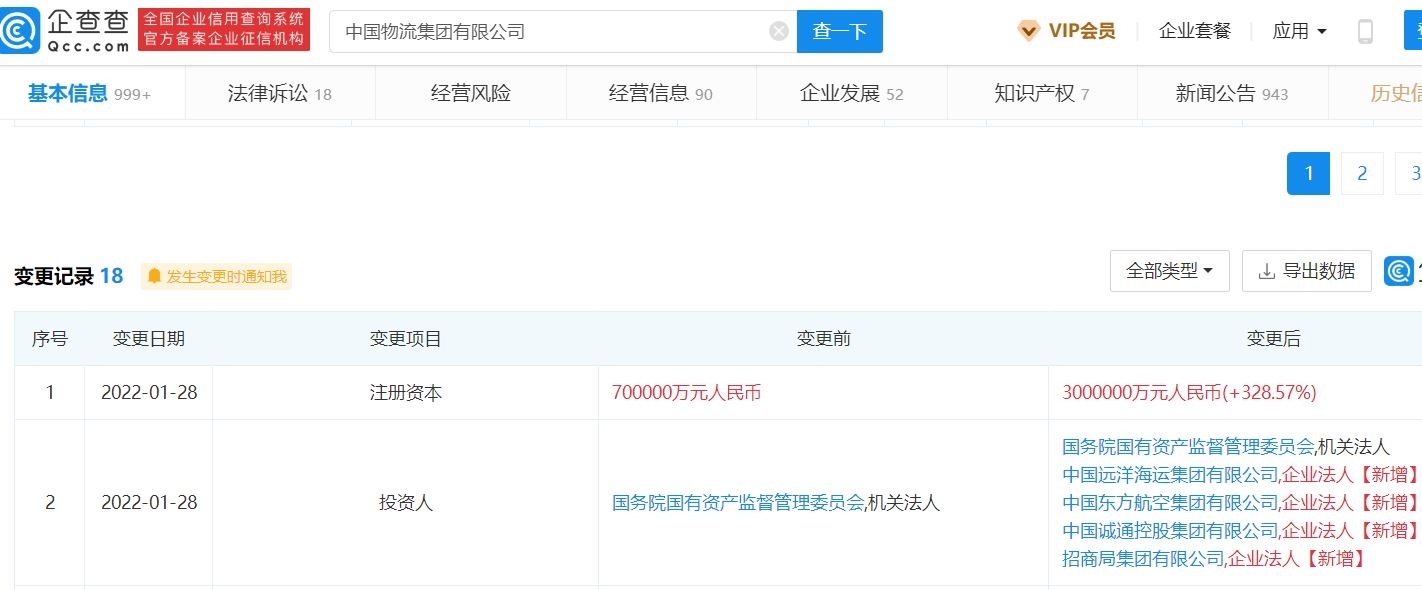The height and width of the screenshot is (590, 1422).
Task: Click 3000000万元人民币(+328.57%) after-change value
Action: (x=1189, y=393)
